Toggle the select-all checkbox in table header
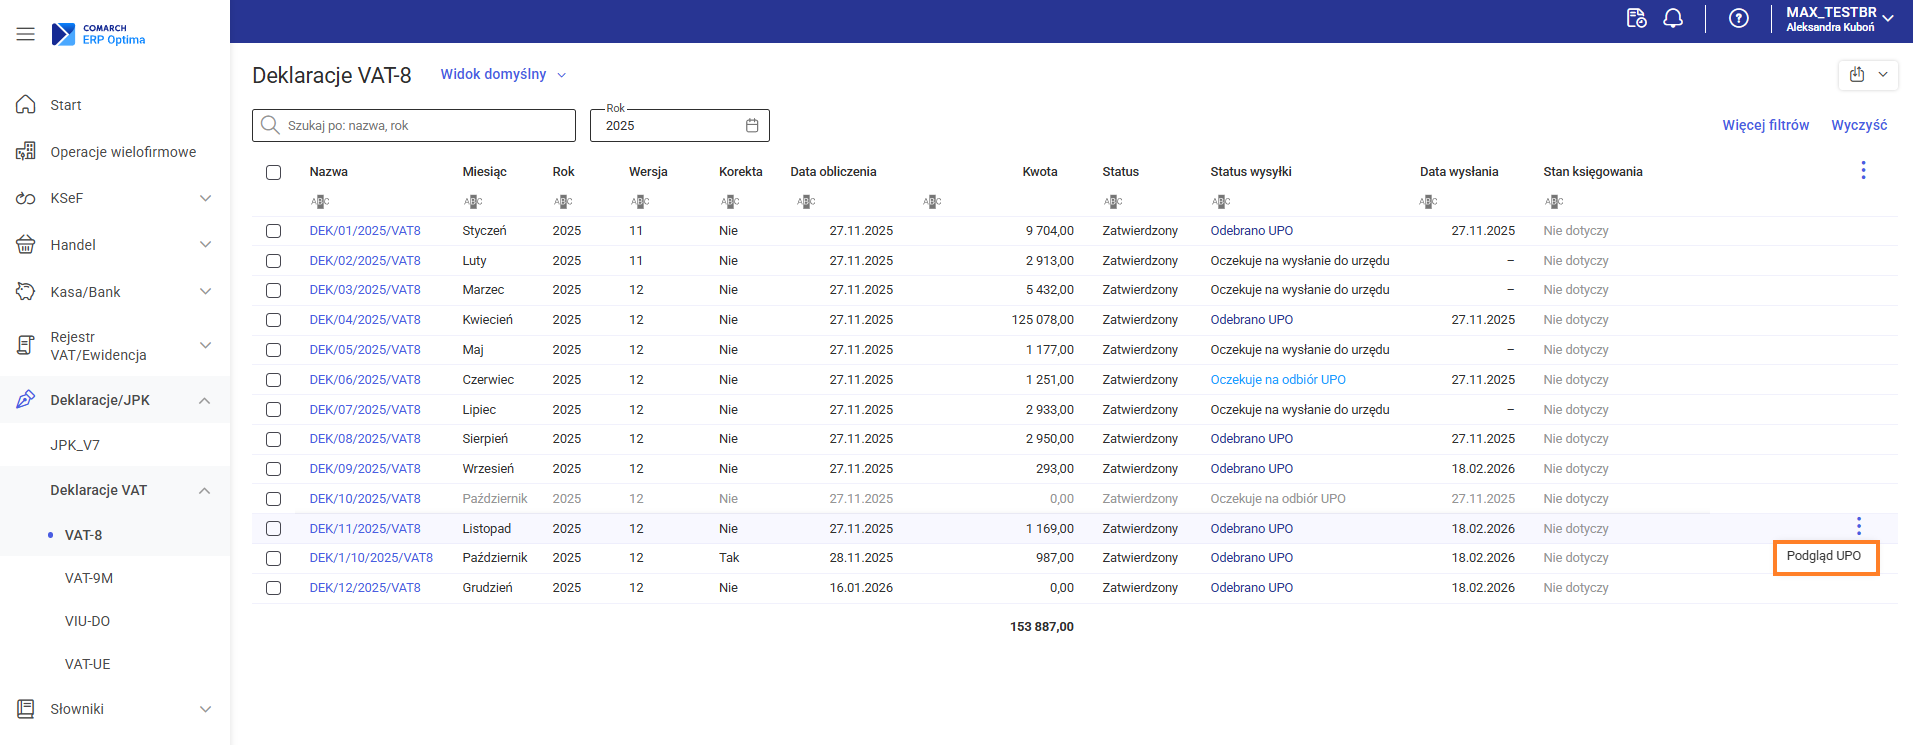The image size is (1913, 745). point(273,172)
